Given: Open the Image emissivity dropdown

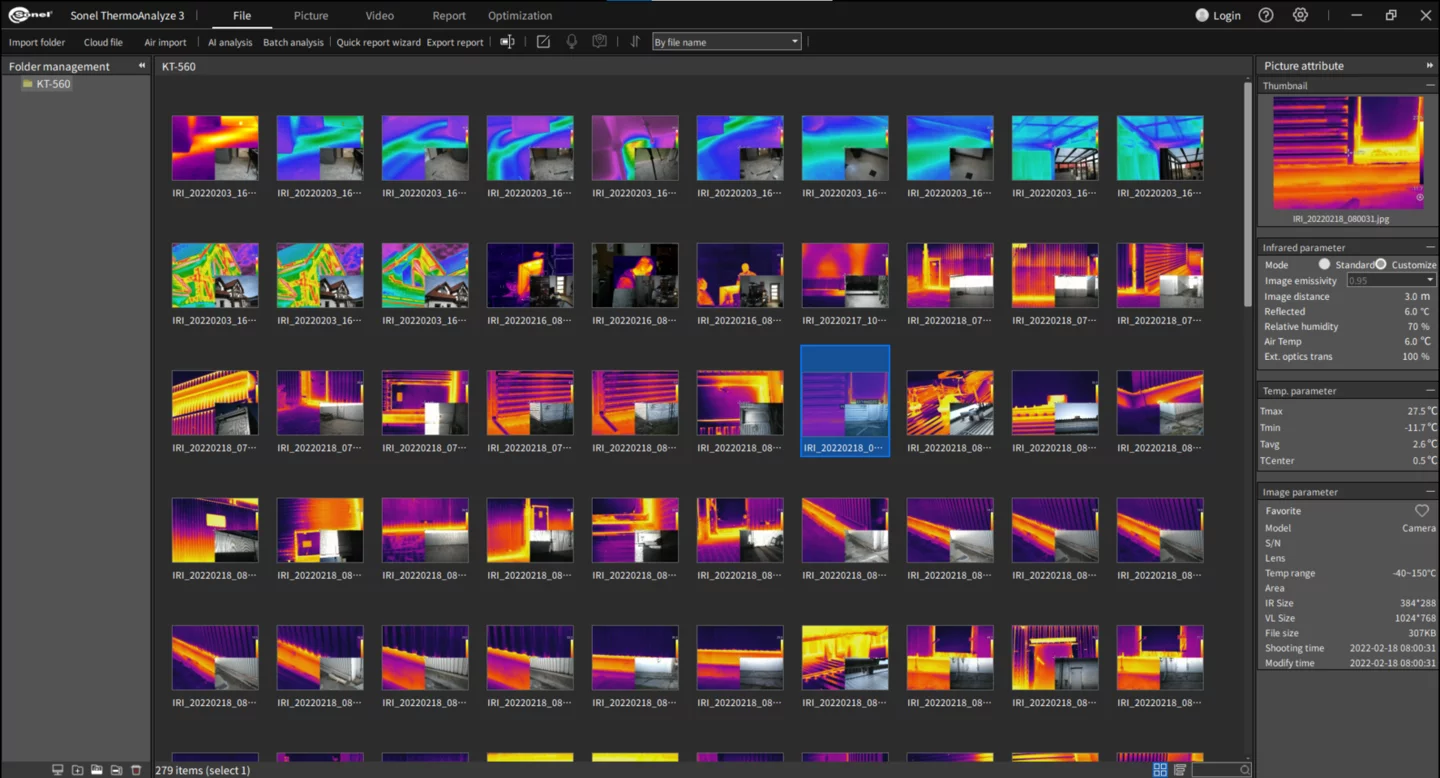Looking at the screenshot, I should point(1391,281).
